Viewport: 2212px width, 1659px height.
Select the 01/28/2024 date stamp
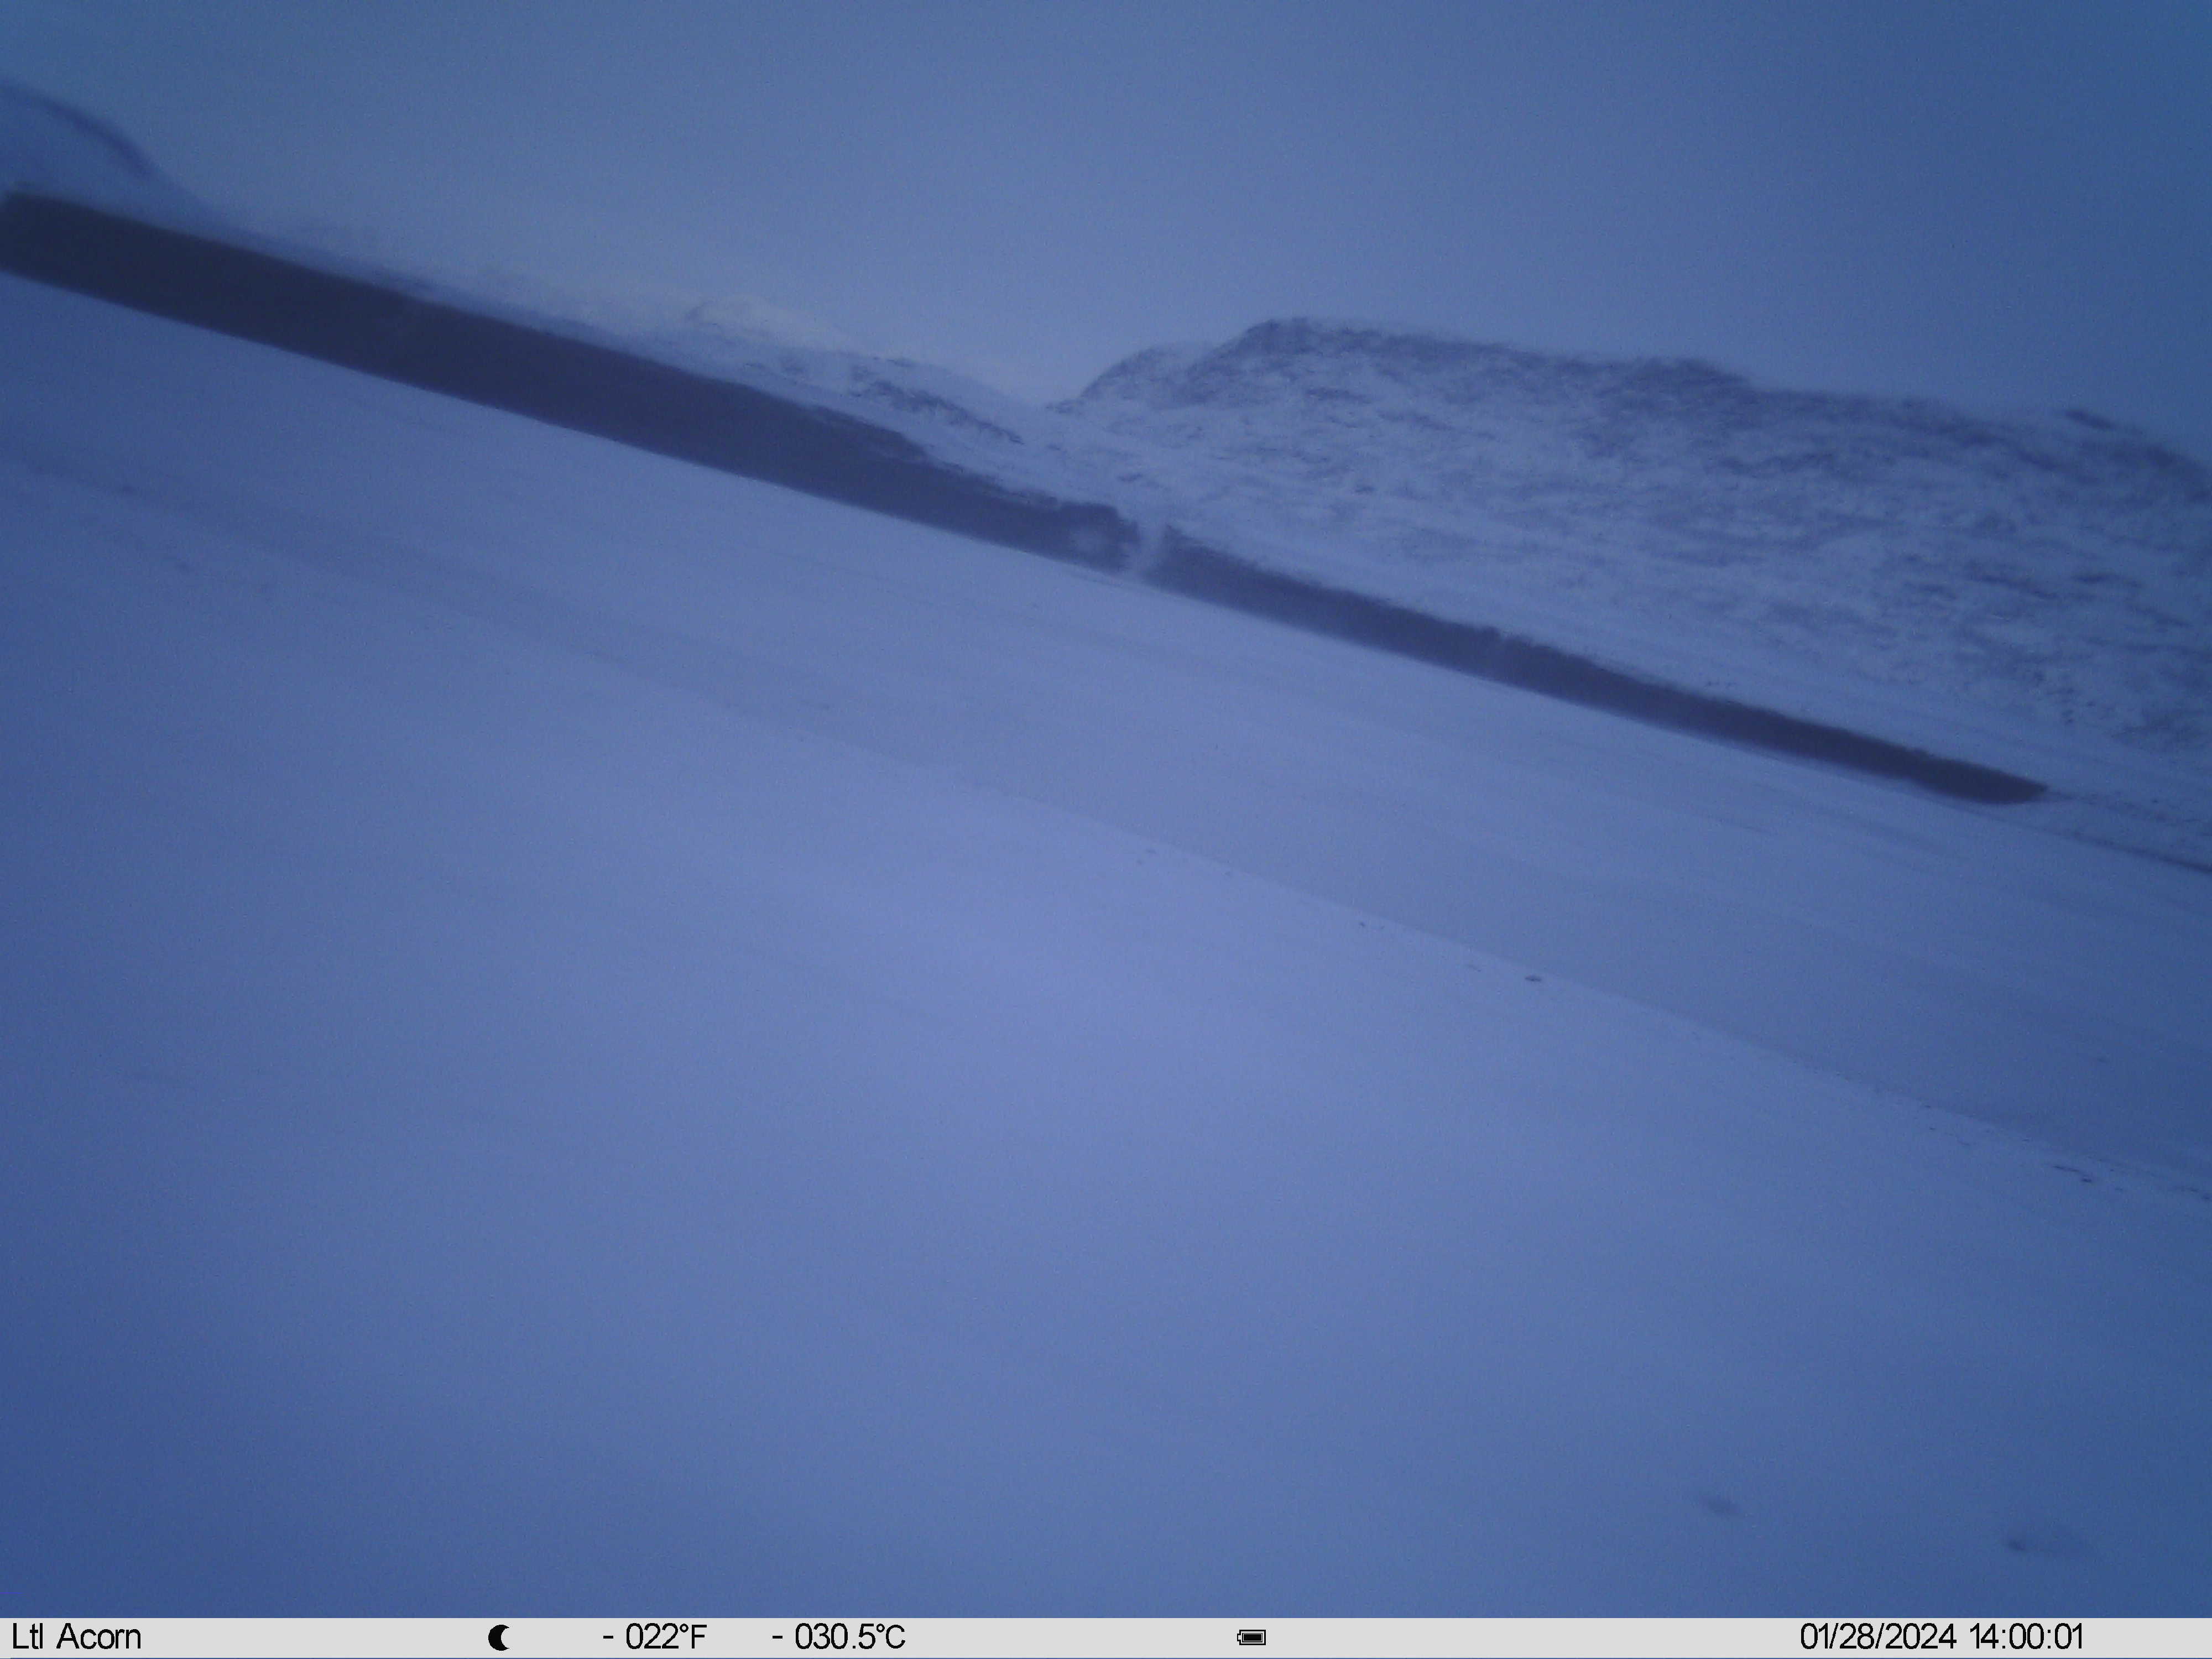[x=1878, y=1637]
